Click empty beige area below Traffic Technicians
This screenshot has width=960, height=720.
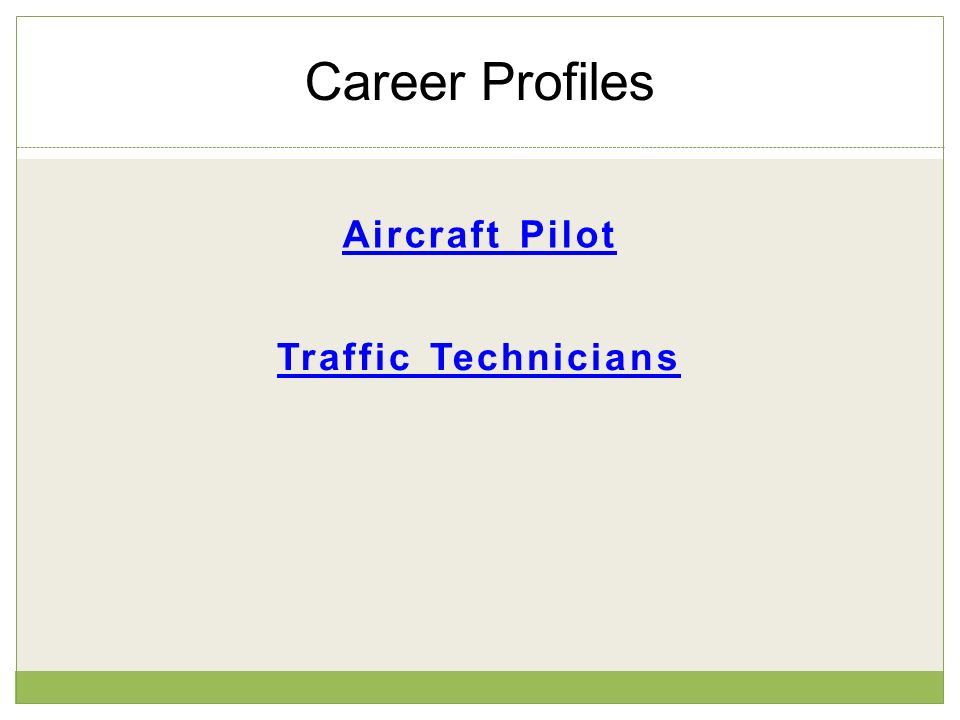click(479, 520)
